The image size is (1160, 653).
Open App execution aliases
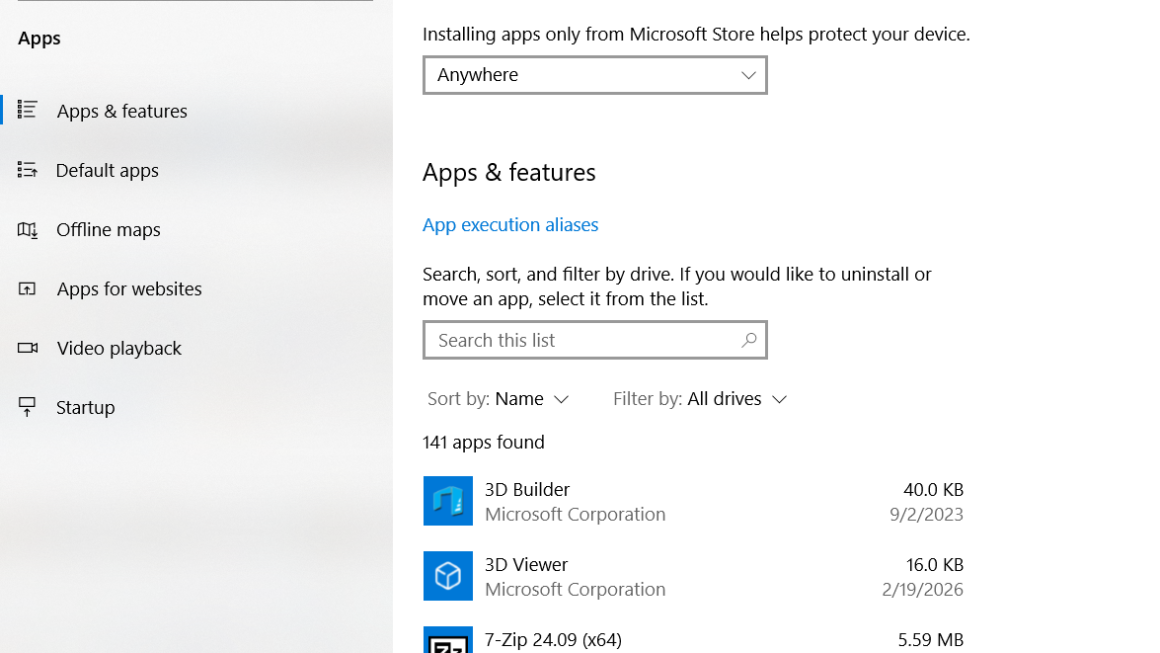tap(510, 224)
